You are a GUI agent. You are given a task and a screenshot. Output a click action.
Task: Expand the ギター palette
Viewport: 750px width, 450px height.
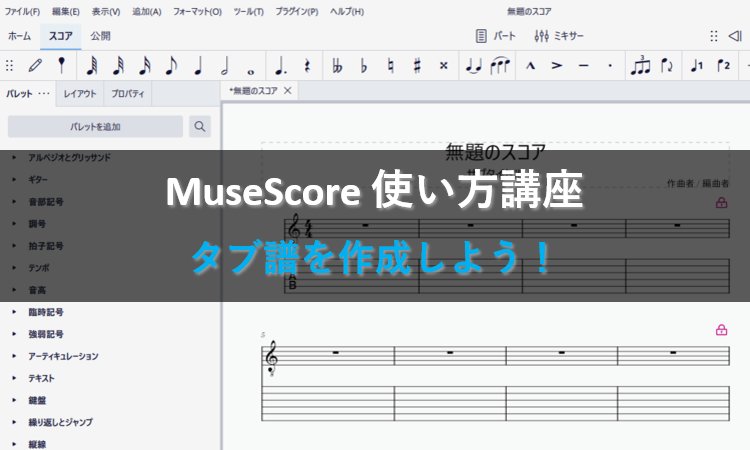(40, 179)
